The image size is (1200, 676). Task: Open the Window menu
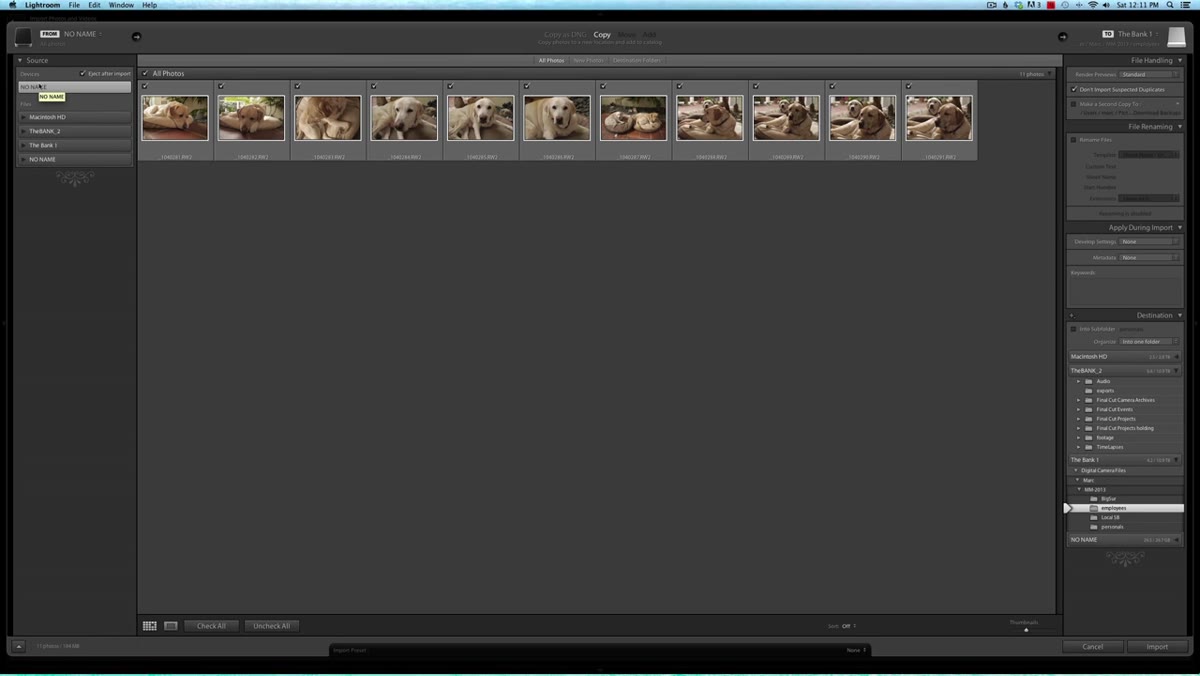tap(121, 5)
